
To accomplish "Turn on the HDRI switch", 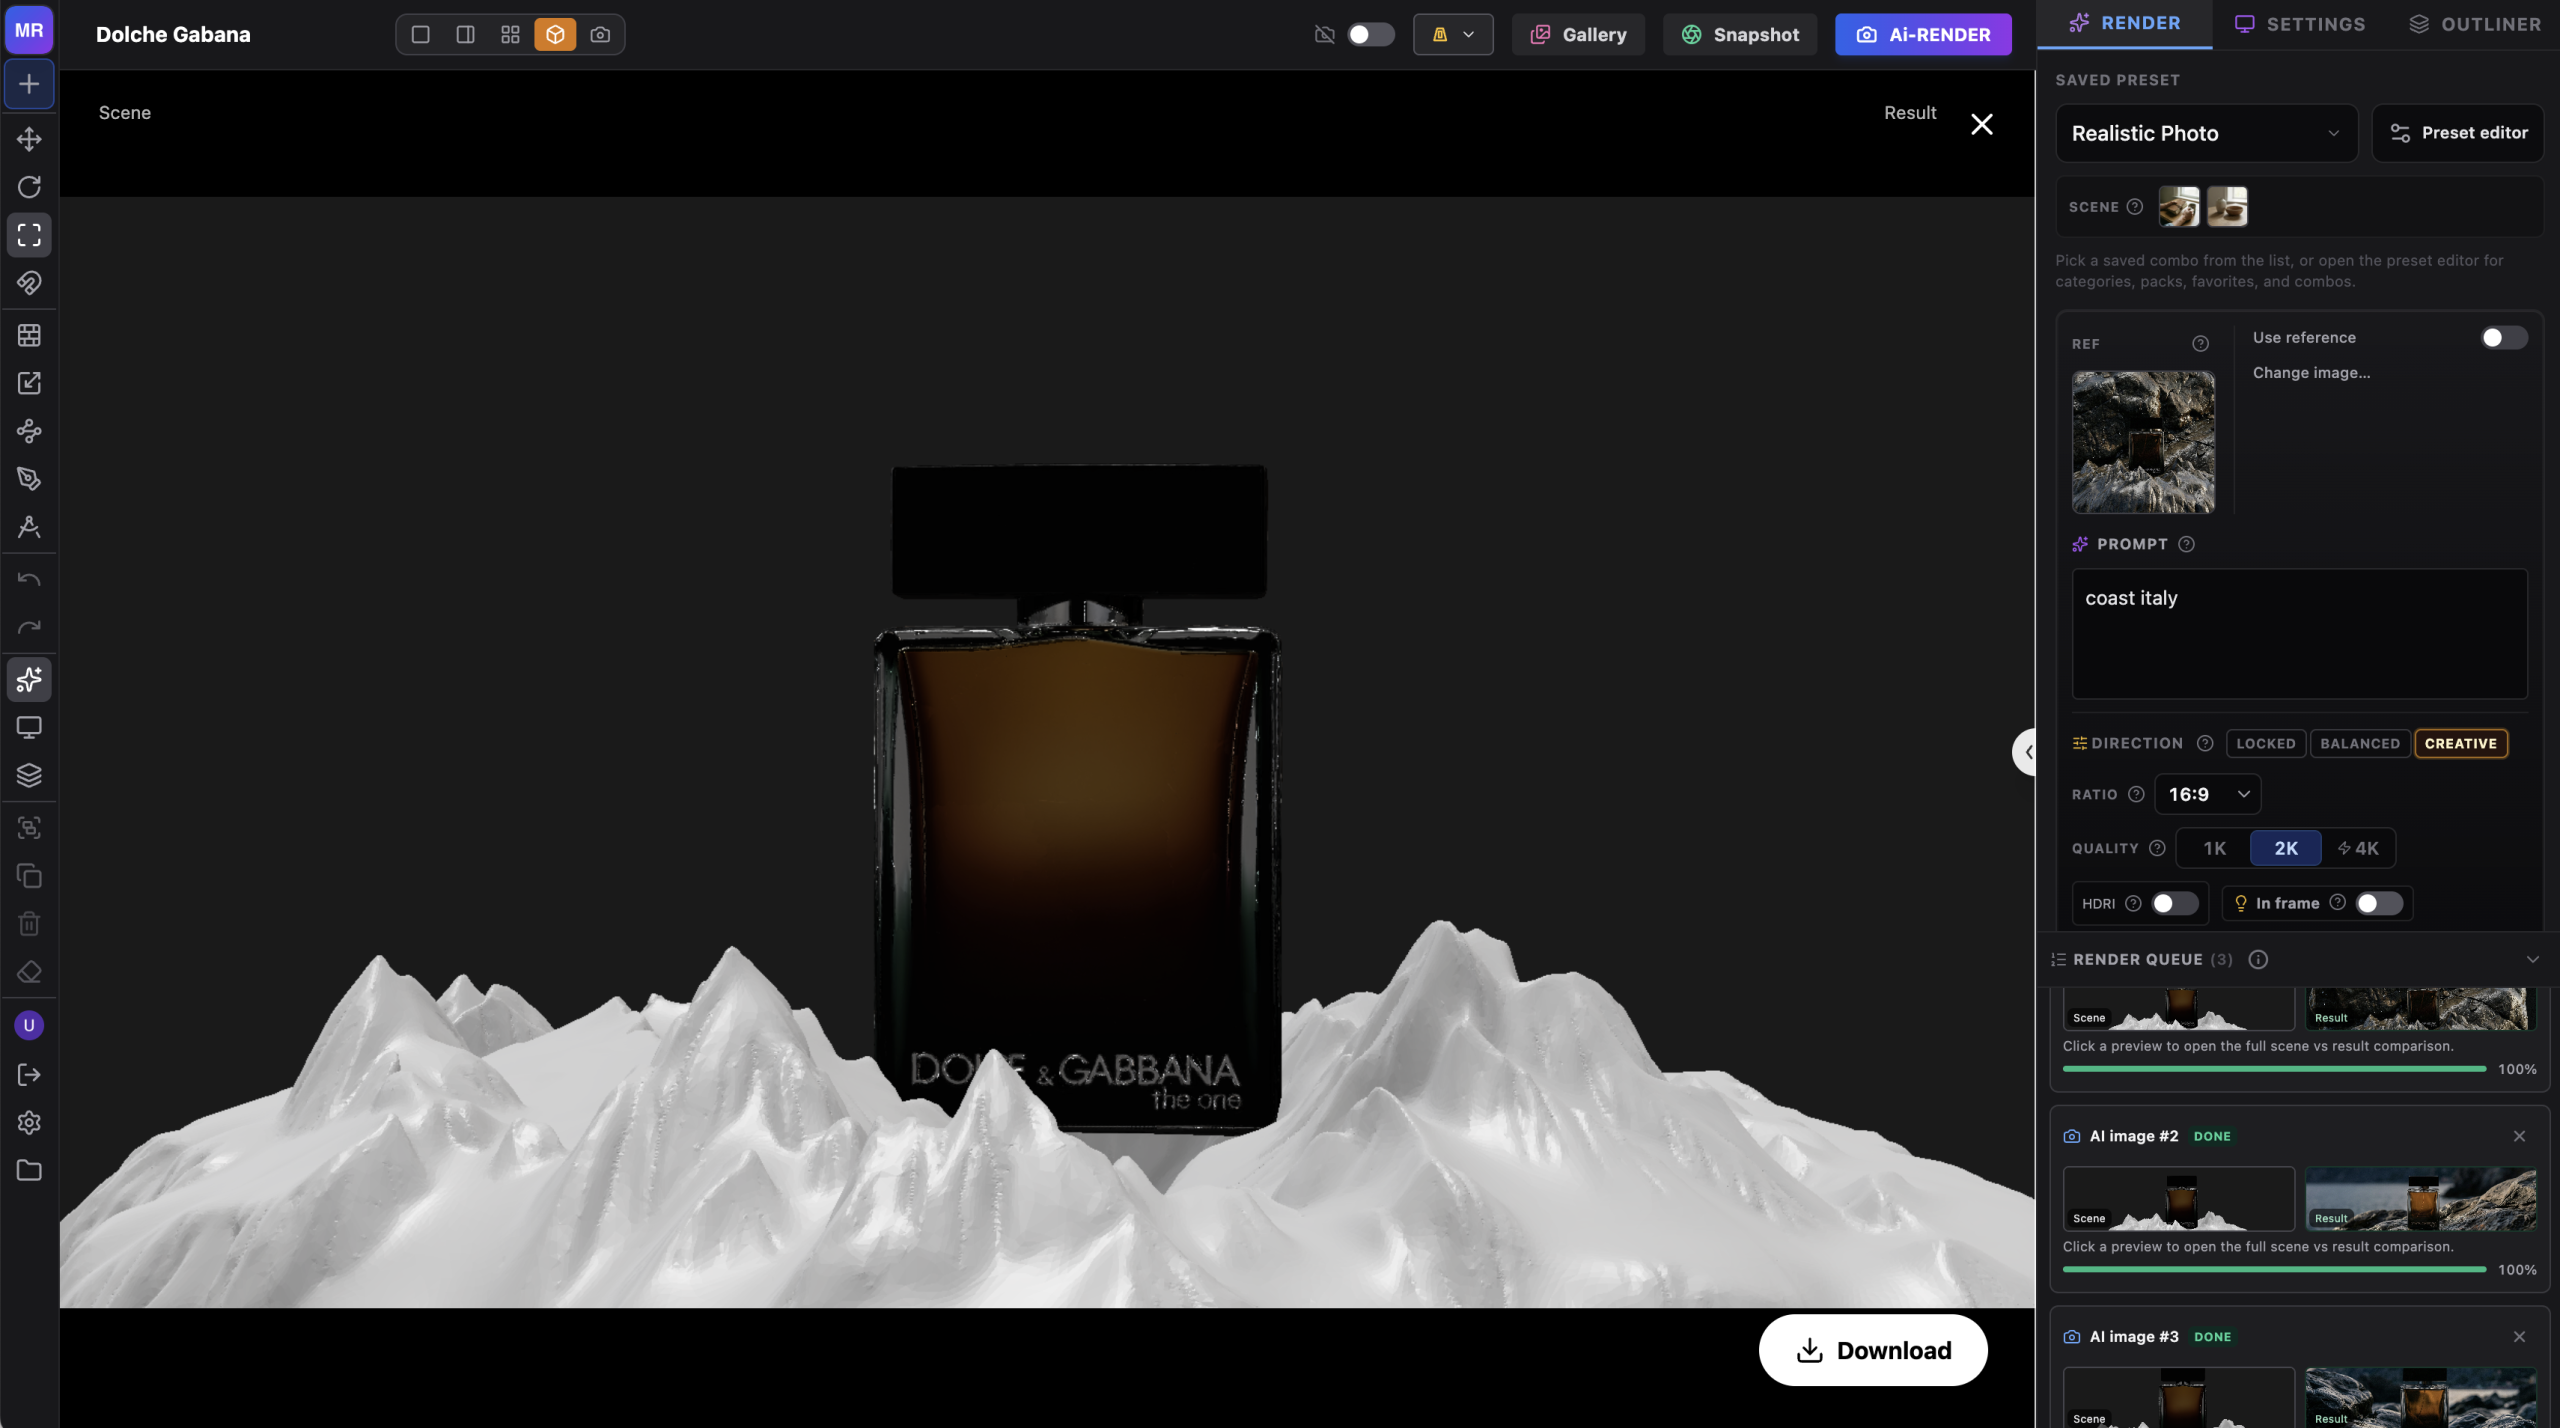I will (x=2174, y=903).
